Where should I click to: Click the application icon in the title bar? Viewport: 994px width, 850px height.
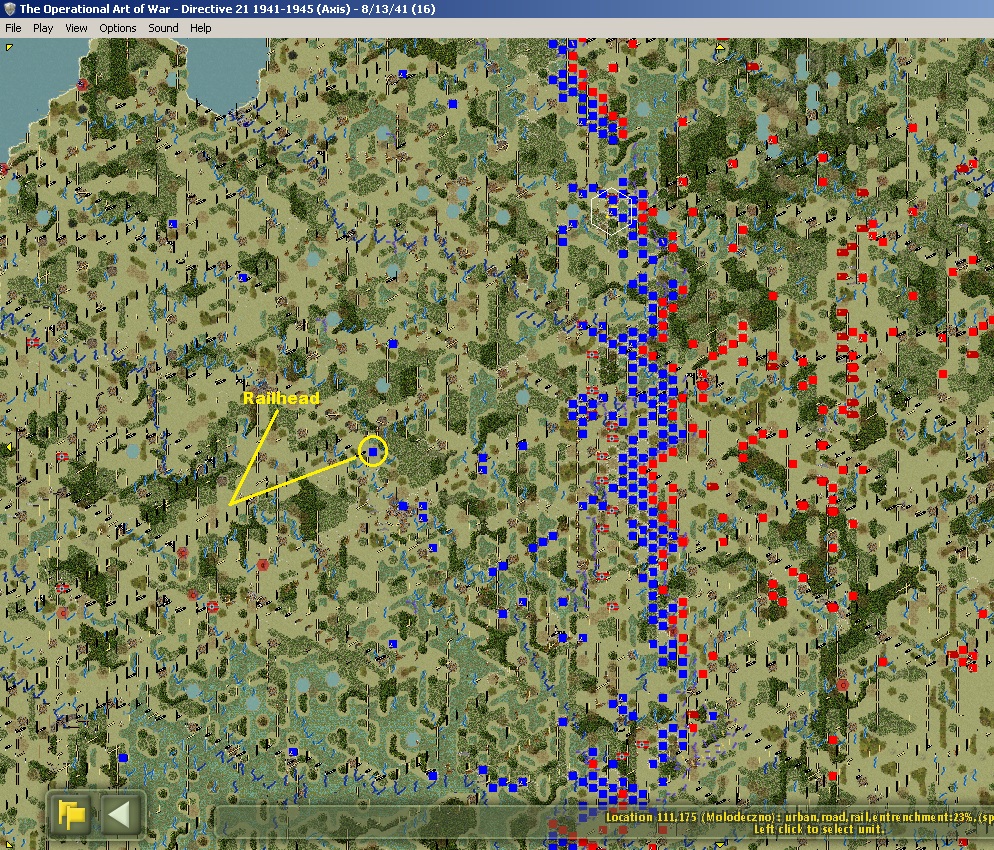pos(10,9)
